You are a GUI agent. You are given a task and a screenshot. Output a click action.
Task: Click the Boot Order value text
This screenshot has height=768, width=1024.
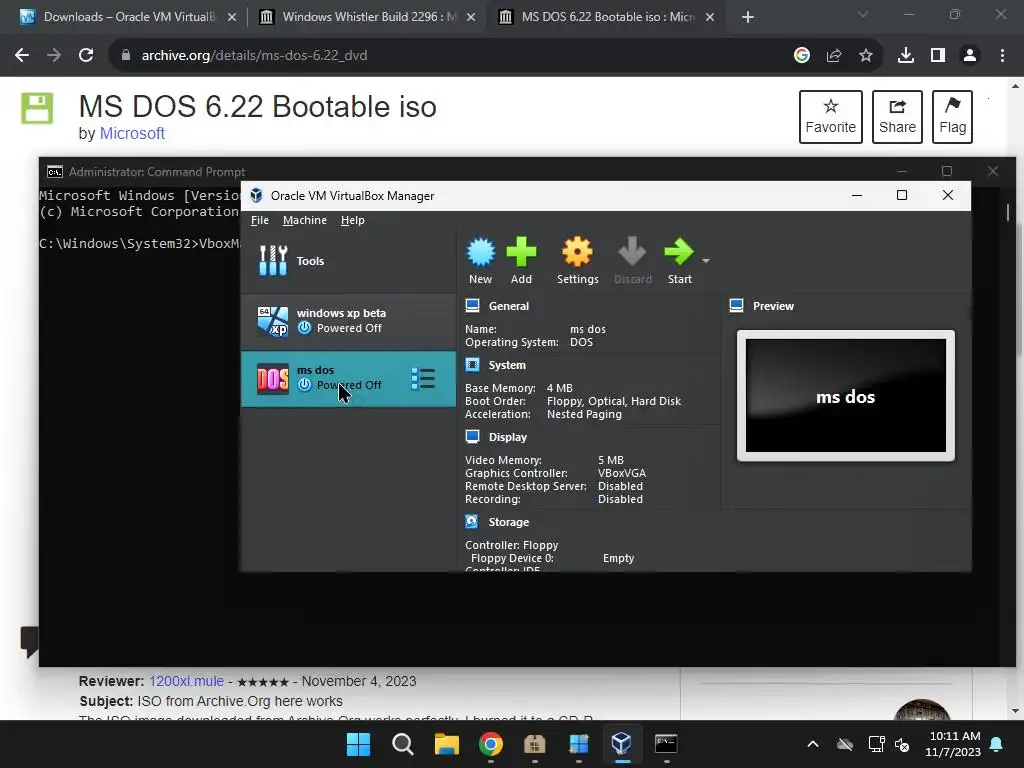click(614, 401)
